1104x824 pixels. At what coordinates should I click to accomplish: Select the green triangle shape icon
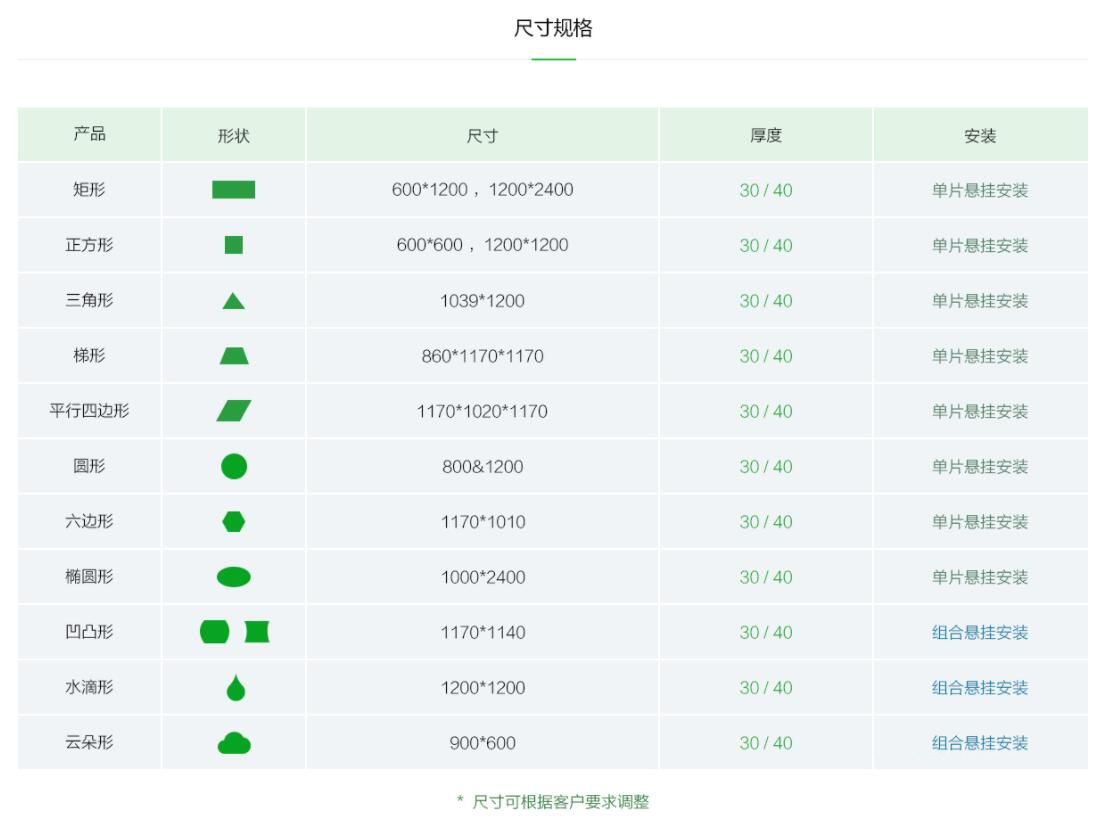coord(233,301)
